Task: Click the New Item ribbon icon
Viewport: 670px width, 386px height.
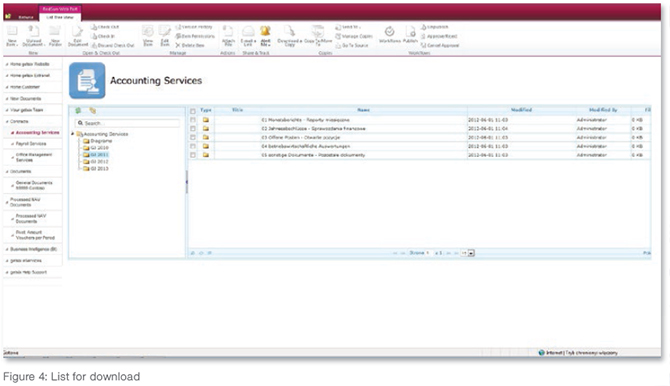Action: point(12,31)
